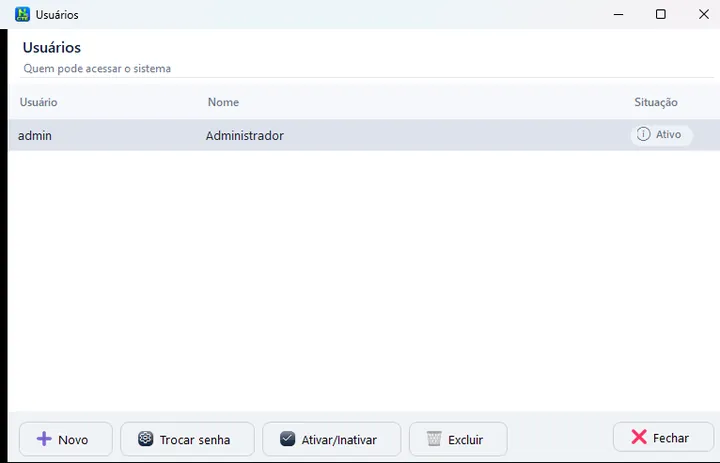Sort by the Usuário column header
720x463 pixels.
click(39, 102)
